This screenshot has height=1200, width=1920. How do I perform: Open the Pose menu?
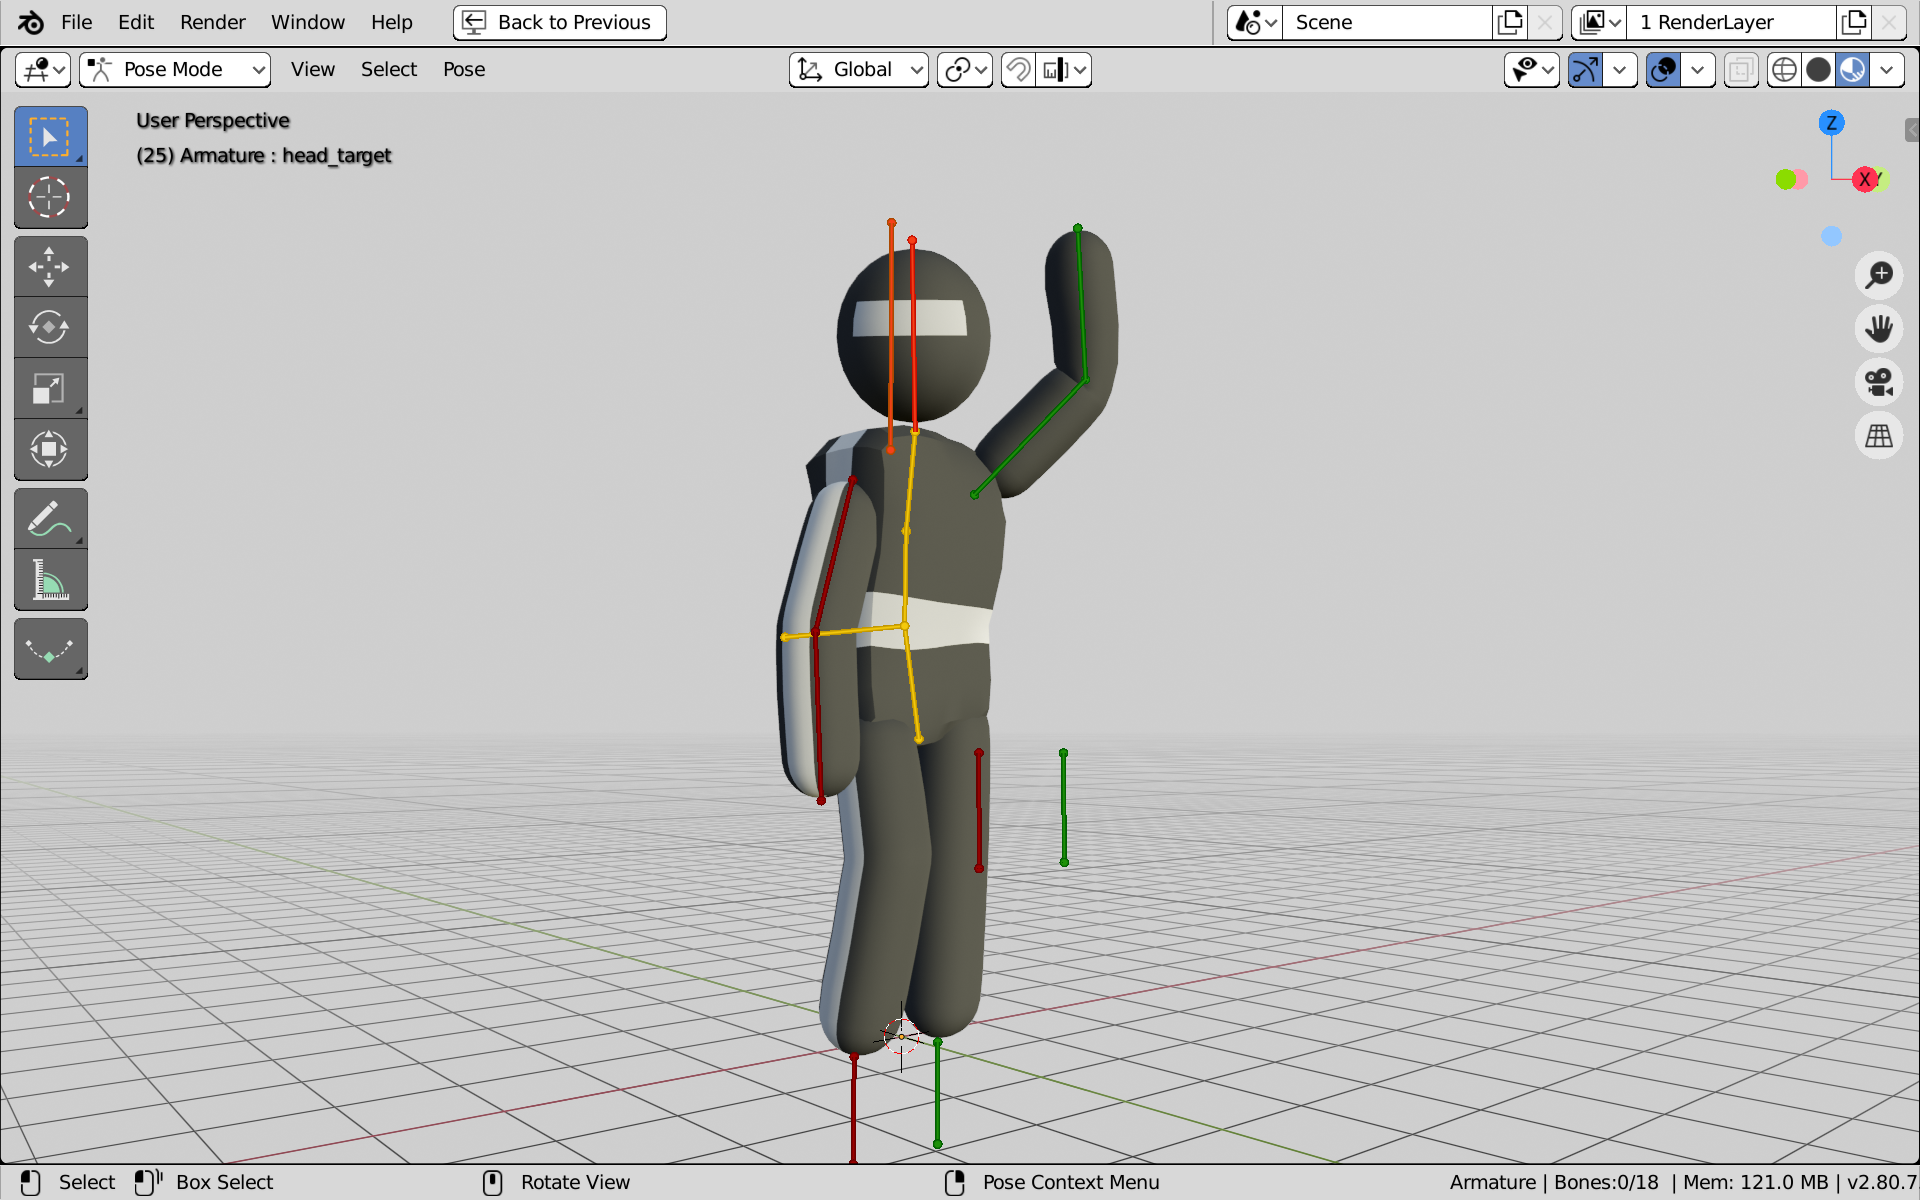pyautogui.click(x=463, y=69)
